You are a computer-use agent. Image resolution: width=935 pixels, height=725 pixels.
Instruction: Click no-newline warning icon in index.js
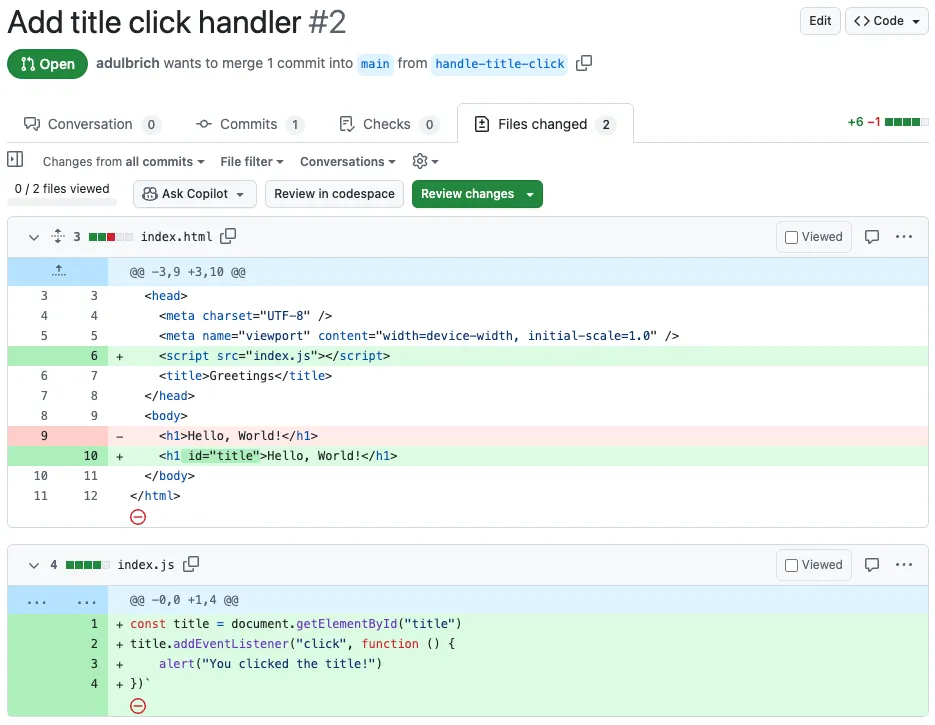click(x=138, y=706)
